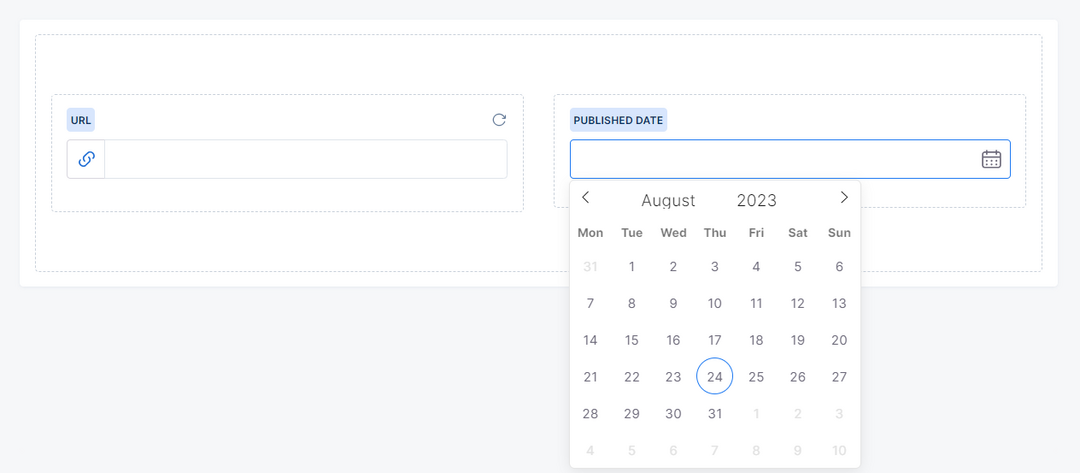Open the August month dropdown
The image size is (1080, 473).
(x=668, y=200)
